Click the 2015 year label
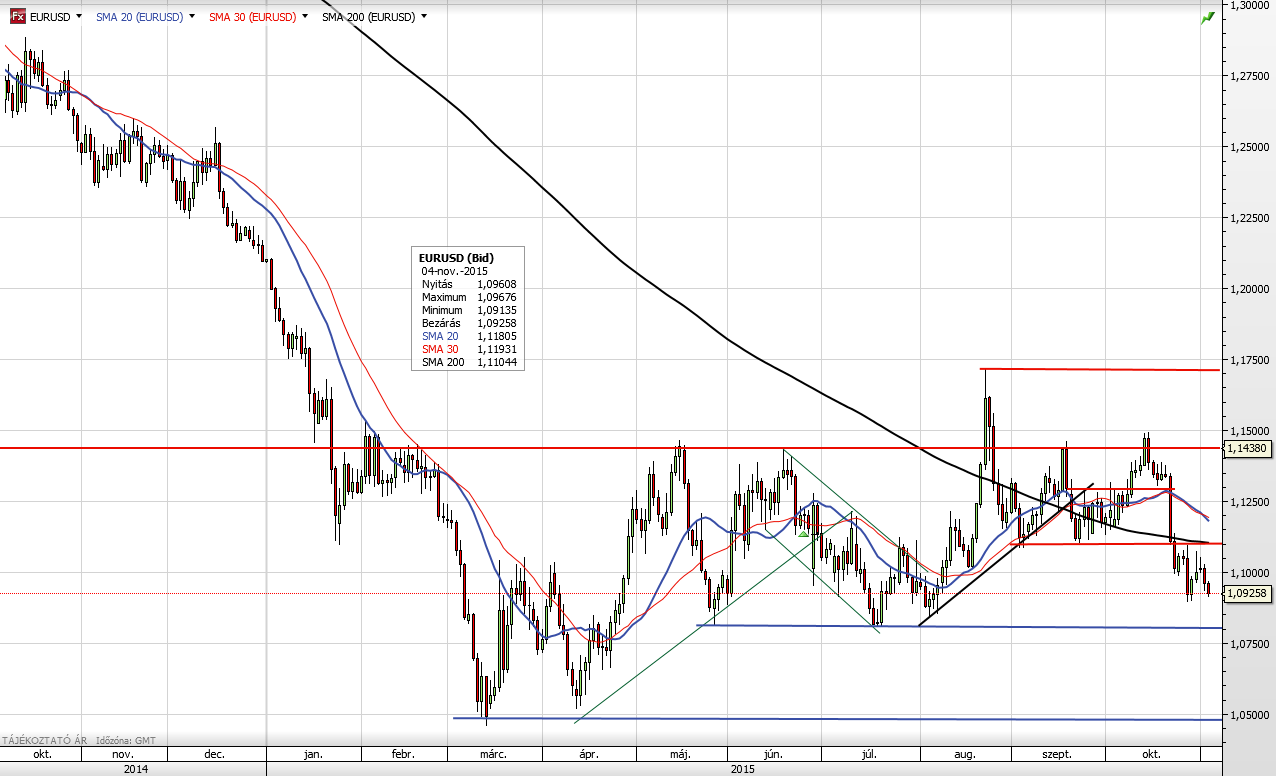This screenshot has height=776, width=1276. click(743, 769)
